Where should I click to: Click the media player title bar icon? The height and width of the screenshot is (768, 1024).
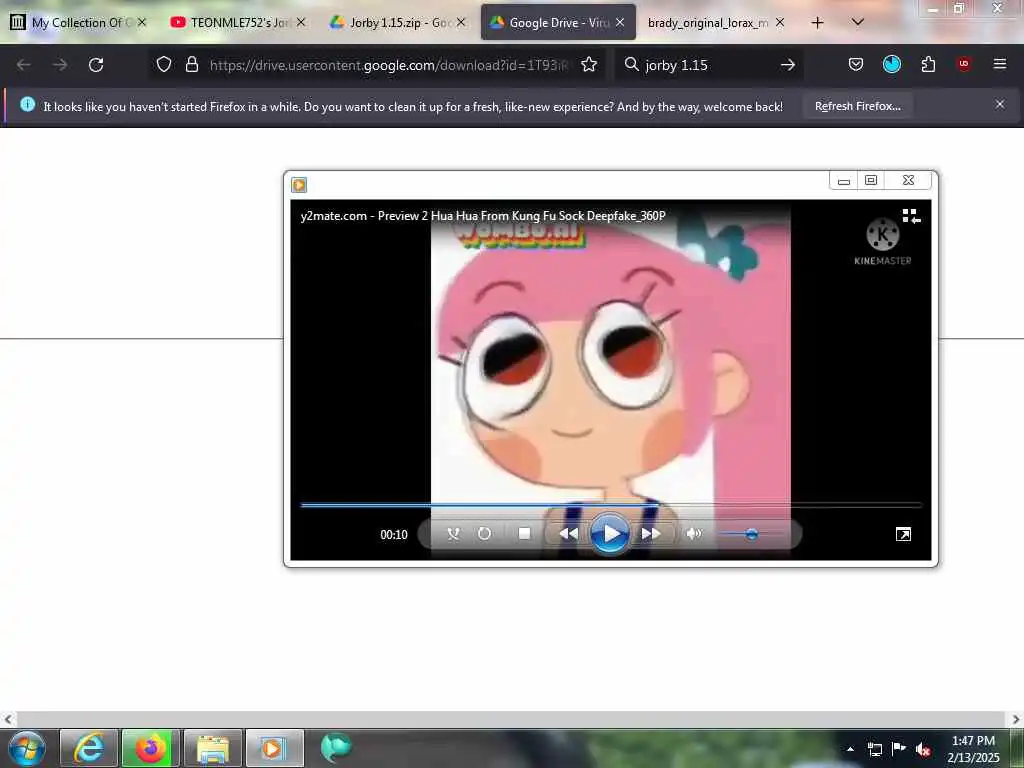299,185
